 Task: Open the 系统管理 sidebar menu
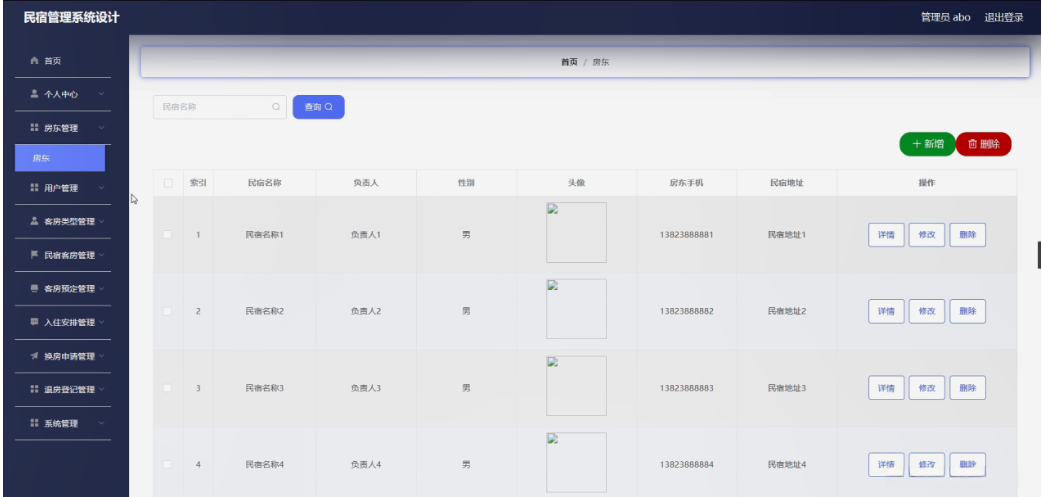(x=62, y=423)
